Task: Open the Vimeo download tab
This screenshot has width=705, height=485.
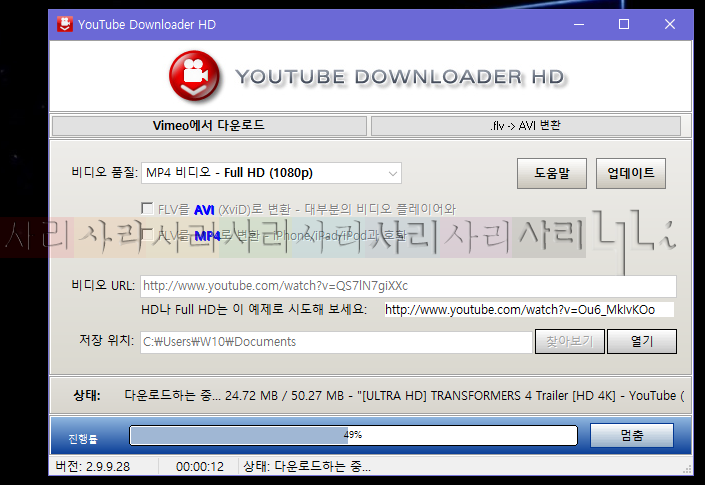Action: (x=209, y=125)
